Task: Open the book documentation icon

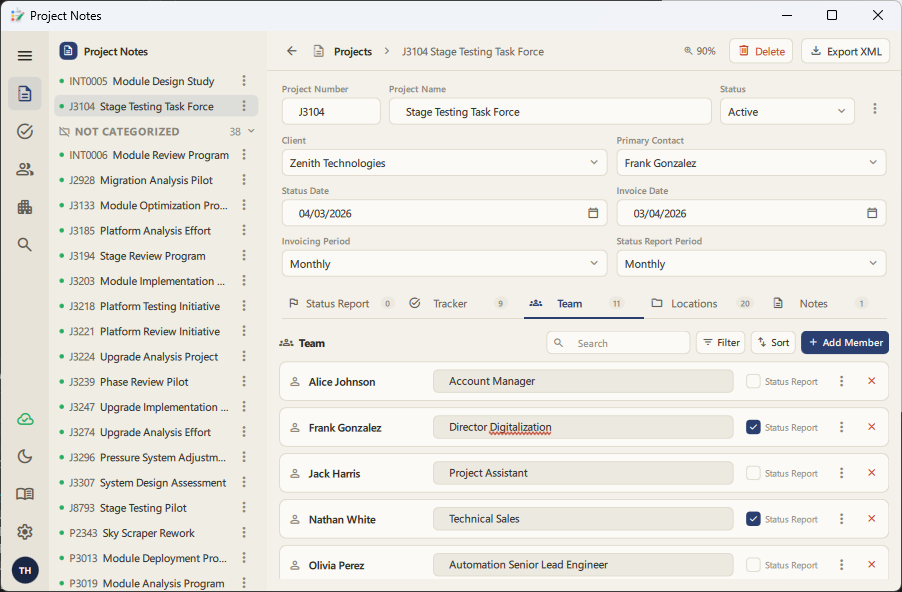Action: click(25, 494)
